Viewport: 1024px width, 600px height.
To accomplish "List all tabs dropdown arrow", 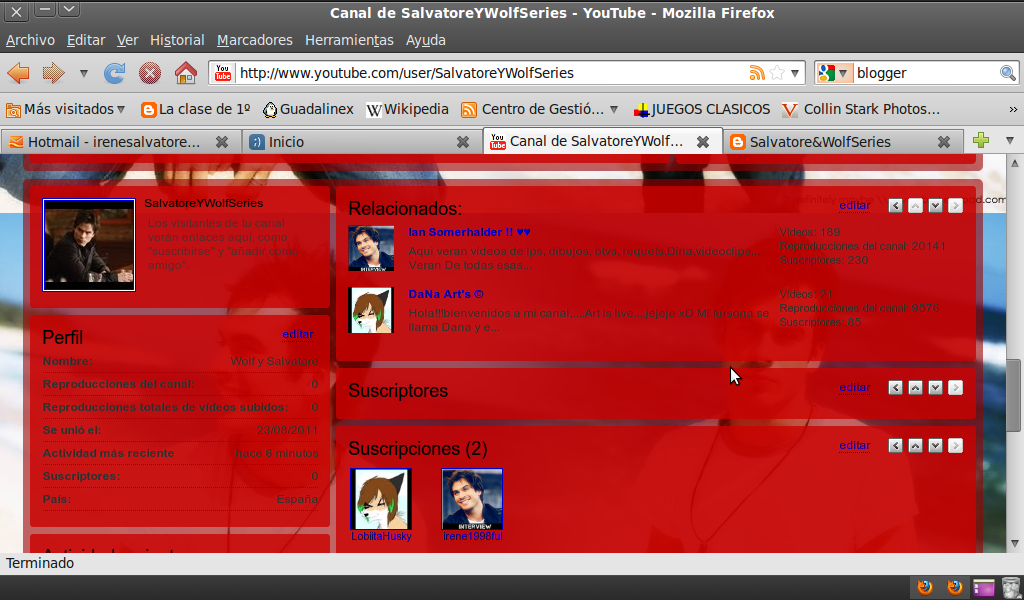I will [x=1010, y=140].
